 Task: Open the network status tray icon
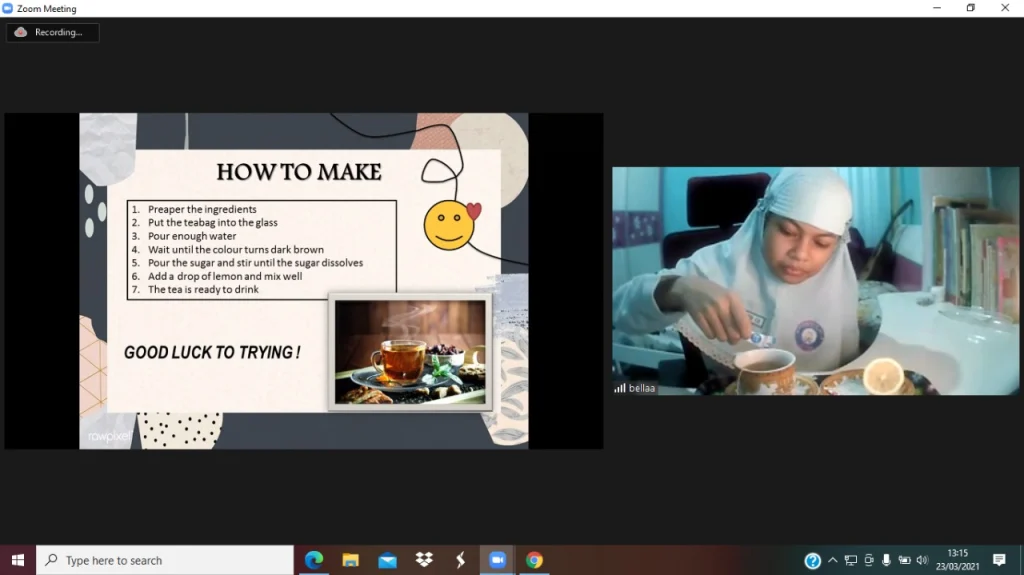[850, 560]
